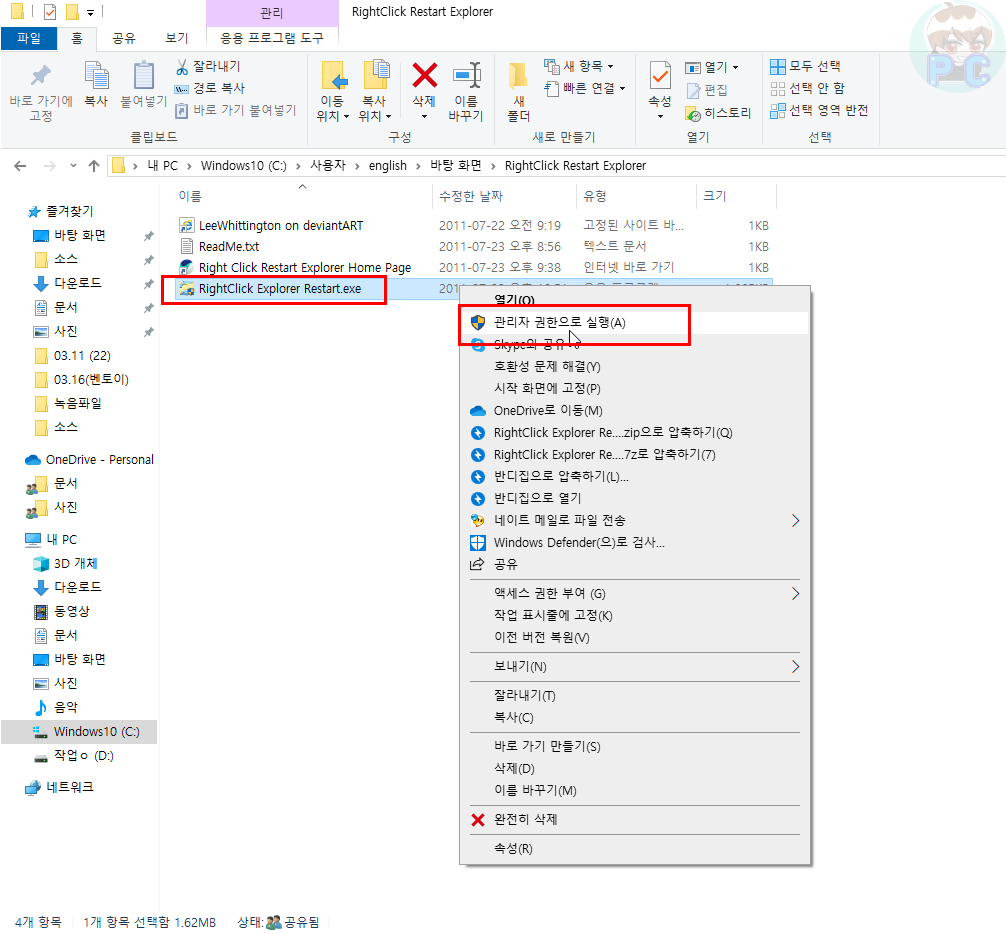1006x934 pixels.
Task: Click the 새 폴더 icon
Action: [518, 77]
